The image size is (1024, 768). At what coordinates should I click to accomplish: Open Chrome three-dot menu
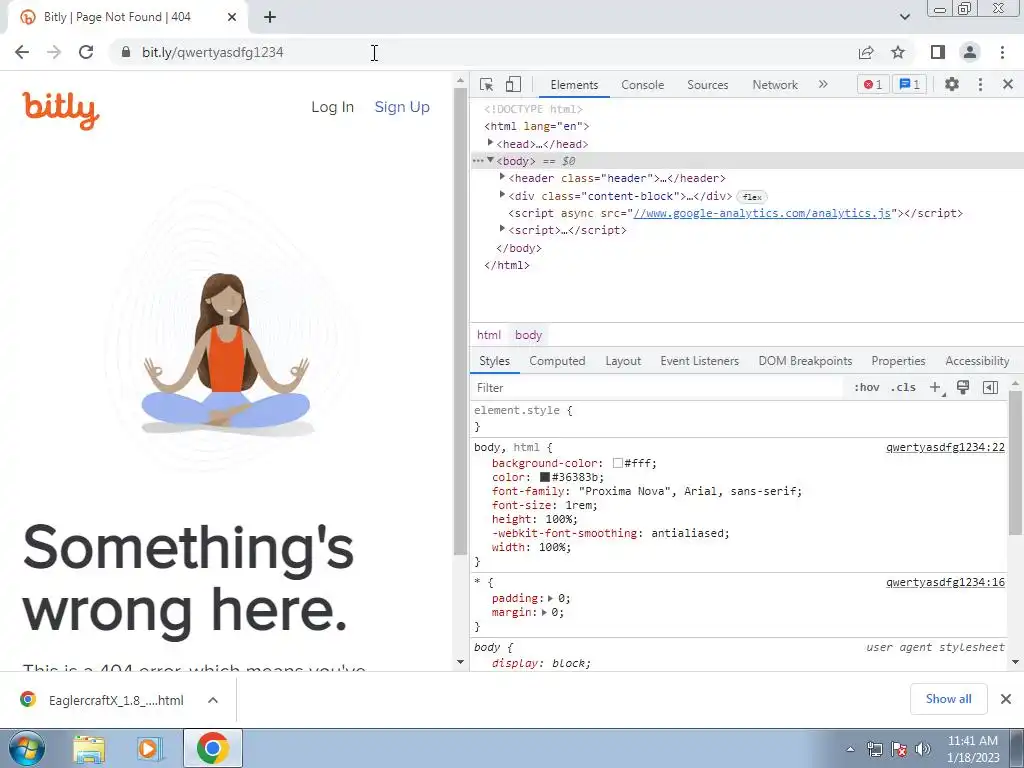click(x=1002, y=52)
